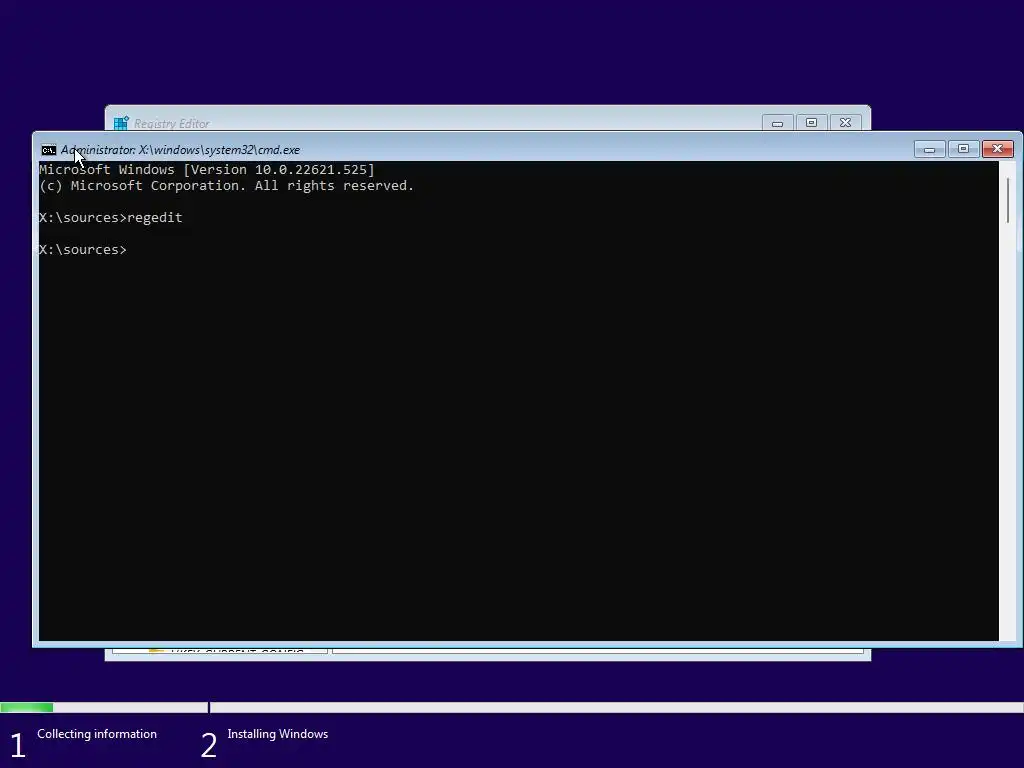Viewport: 1024px width, 768px height.
Task: Click the empty 'X:\sources>' prompt line
Action: click(x=83, y=249)
